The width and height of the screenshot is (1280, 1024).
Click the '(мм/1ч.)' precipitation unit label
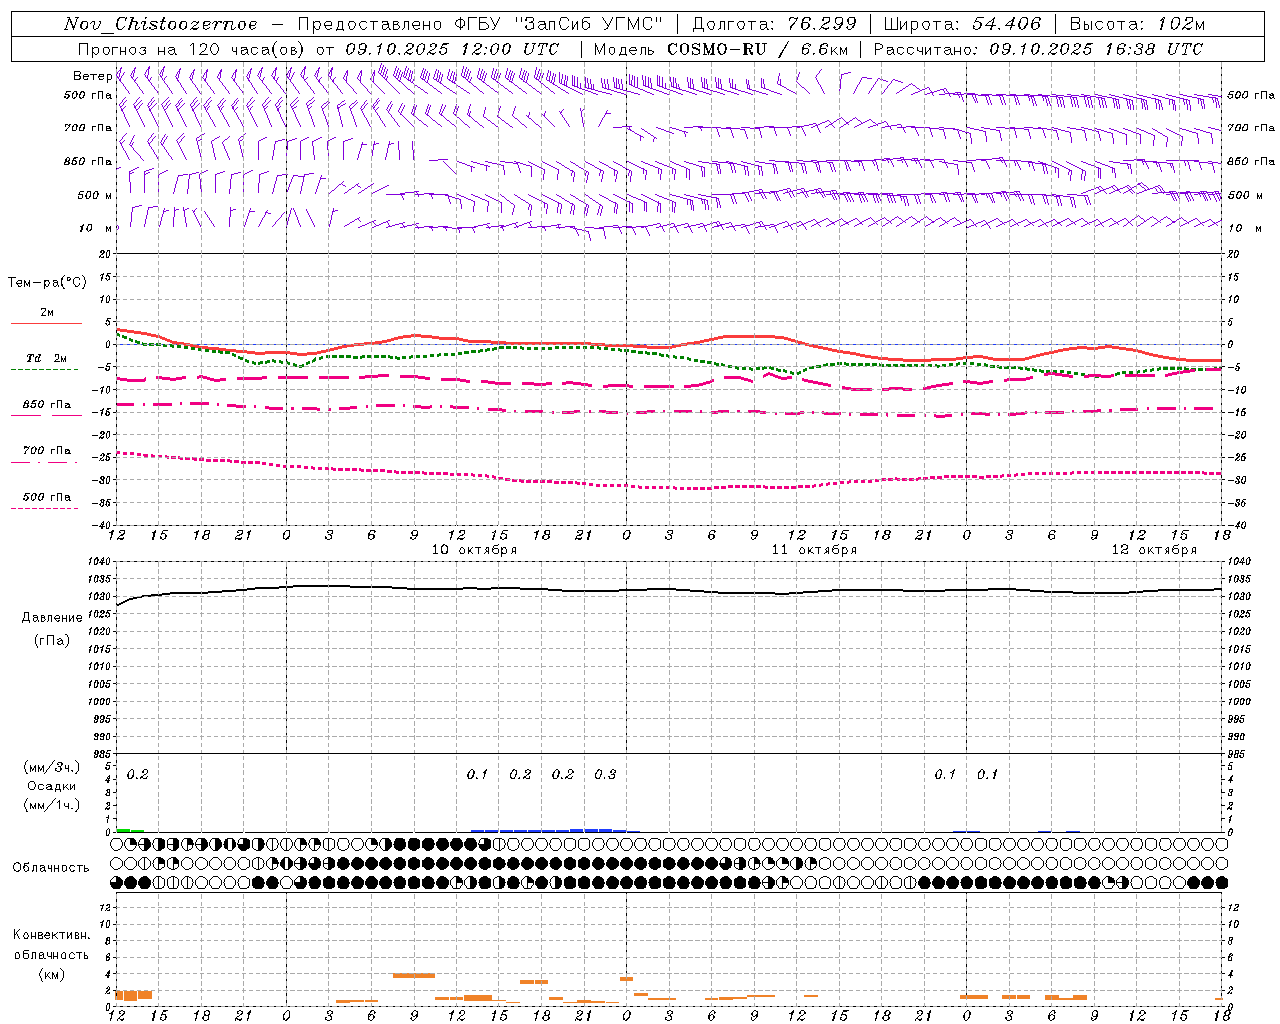tap(52, 804)
